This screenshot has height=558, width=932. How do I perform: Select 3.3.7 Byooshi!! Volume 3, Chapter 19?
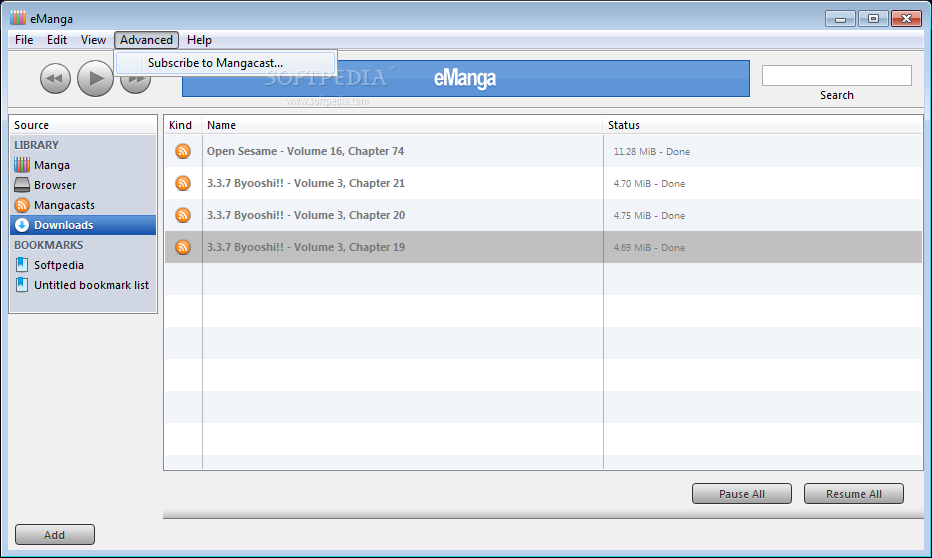tap(306, 247)
